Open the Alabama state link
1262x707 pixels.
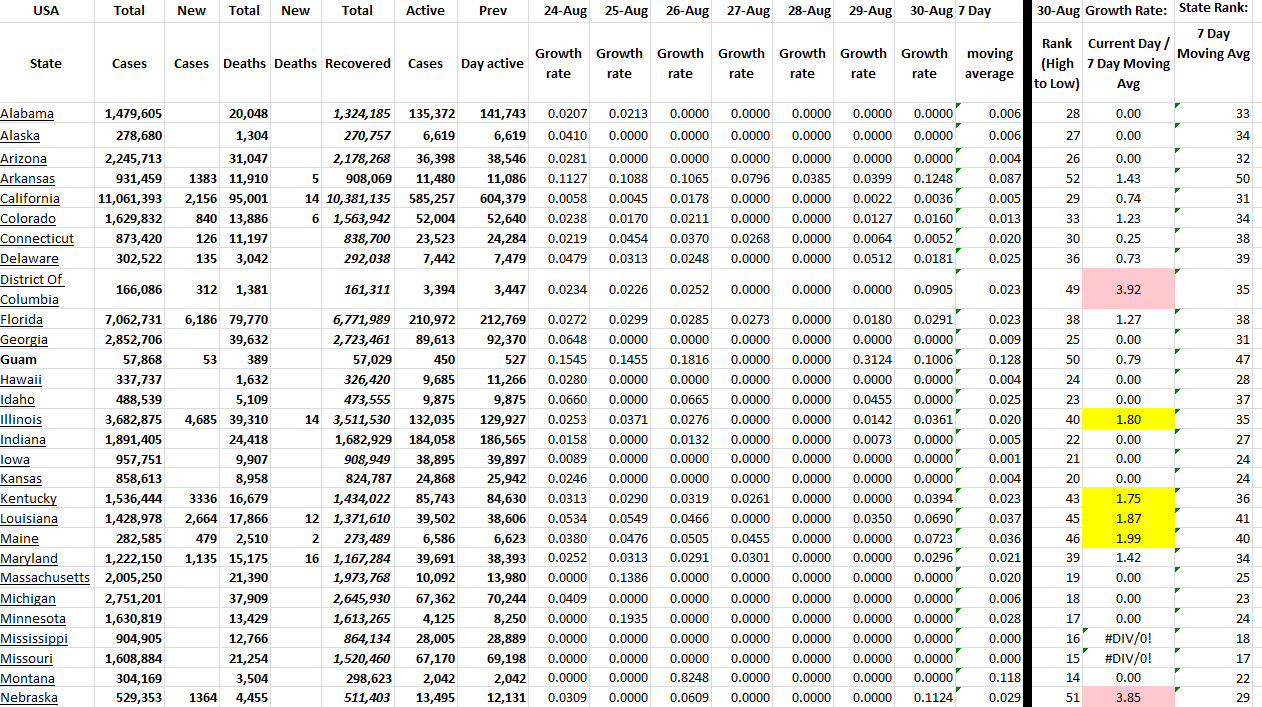click(27, 114)
